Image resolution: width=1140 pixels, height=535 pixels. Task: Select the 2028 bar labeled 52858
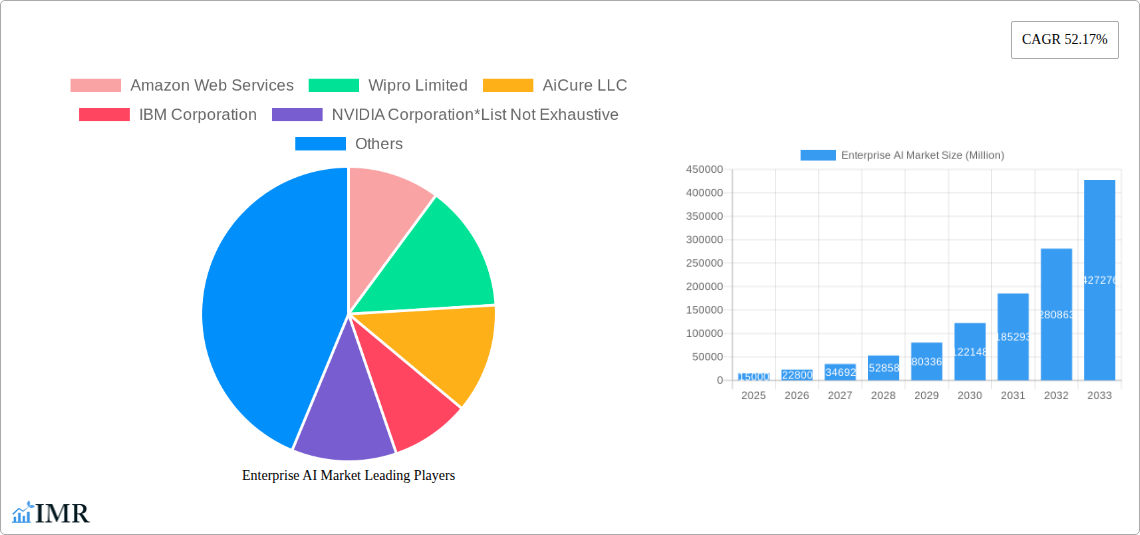[x=883, y=368]
